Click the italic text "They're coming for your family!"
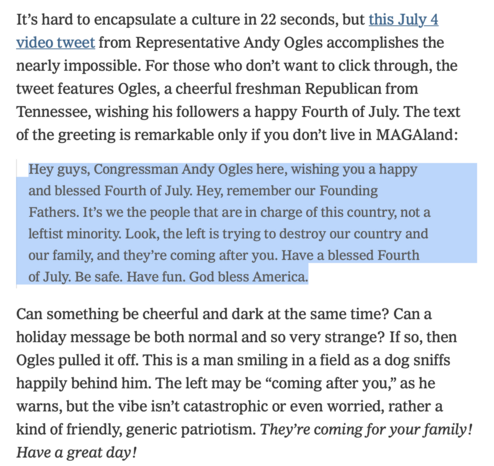This screenshot has width=494, height=466. [x=366, y=430]
